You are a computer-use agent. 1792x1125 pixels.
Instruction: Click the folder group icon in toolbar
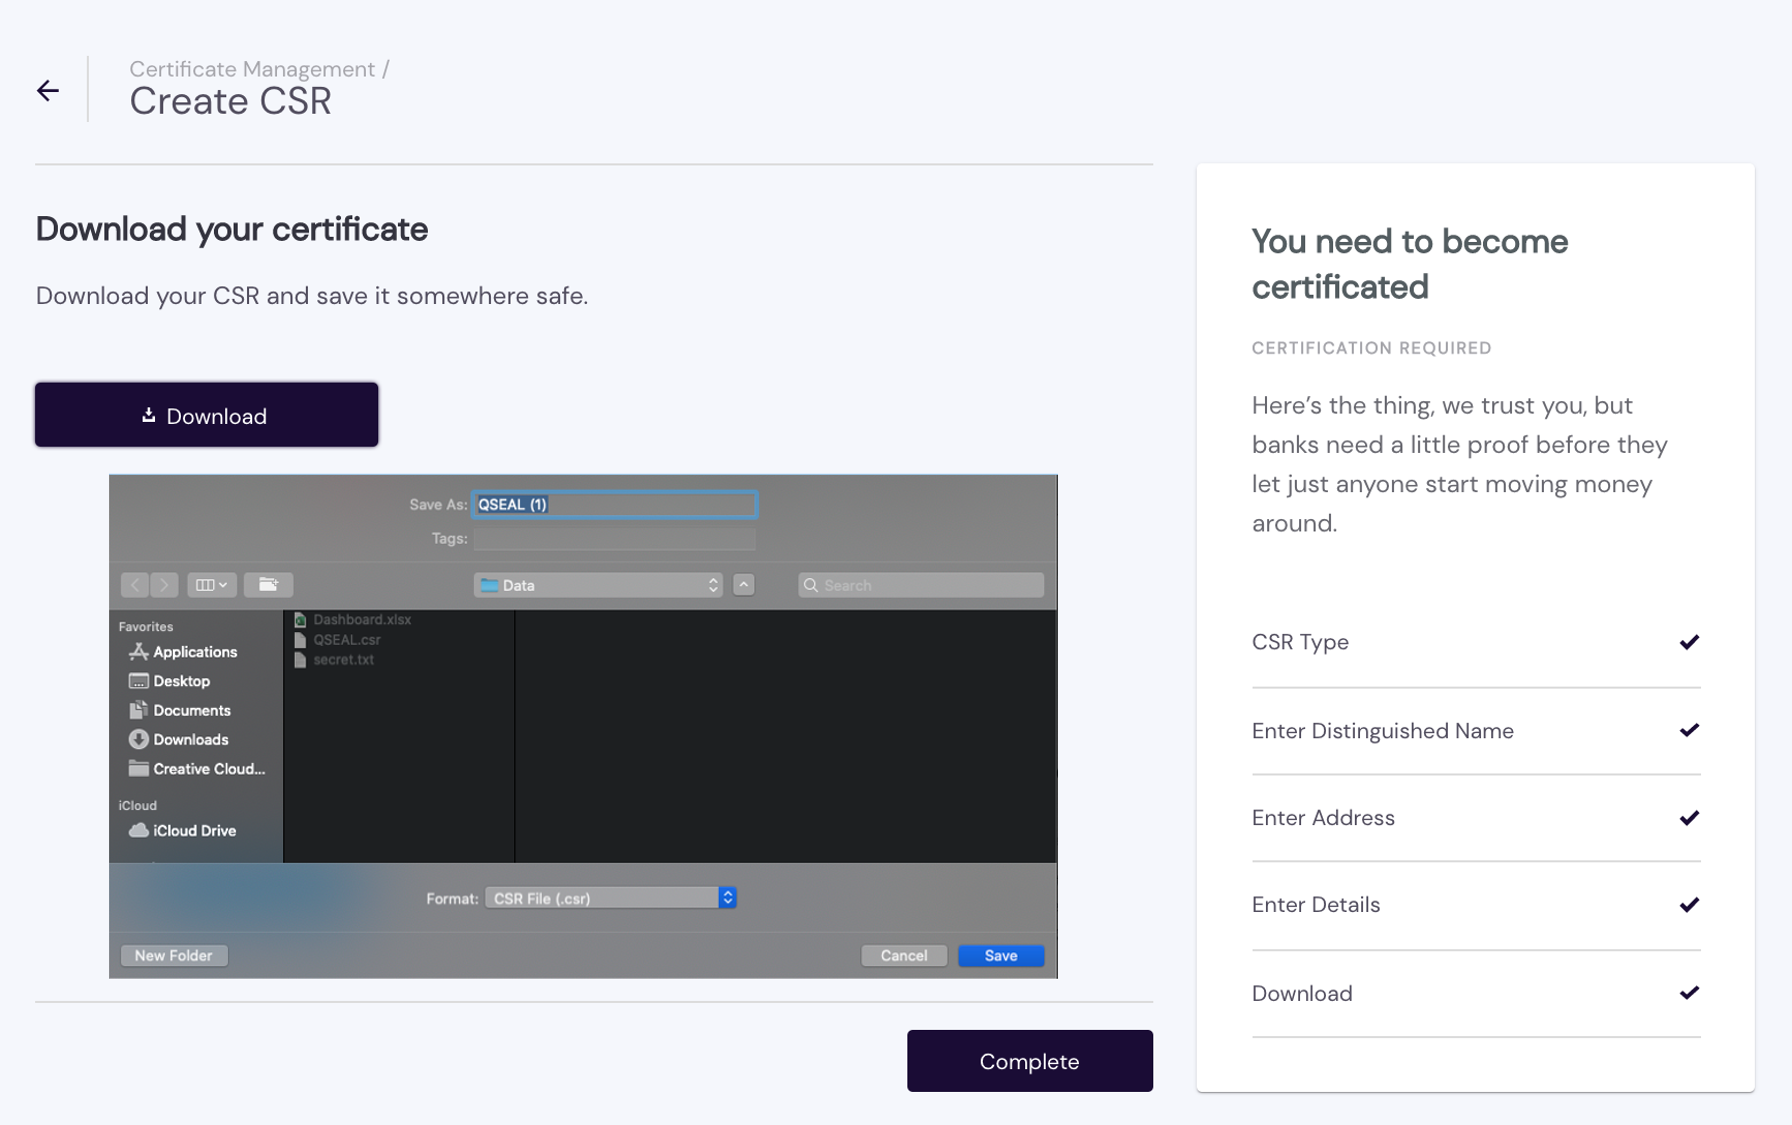(x=268, y=585)
